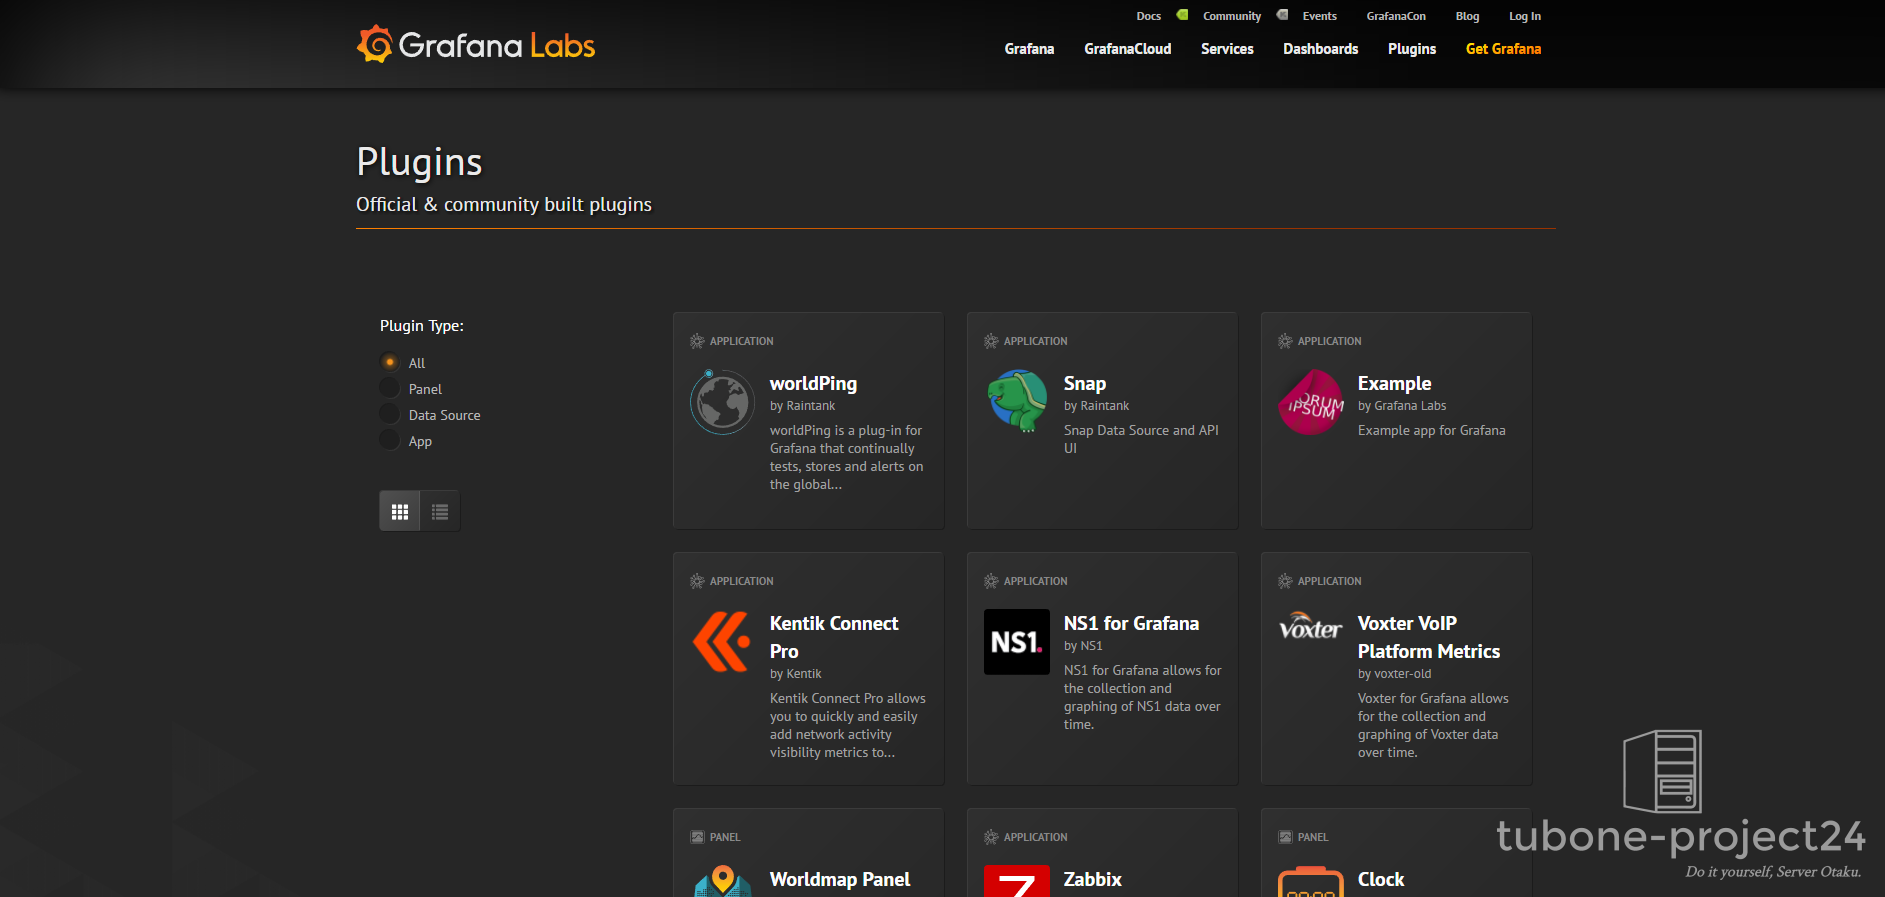This screenshot has width=1885, height=897.
Task: Filter plugins by Data Source type
Action: [x=390, y=415]
